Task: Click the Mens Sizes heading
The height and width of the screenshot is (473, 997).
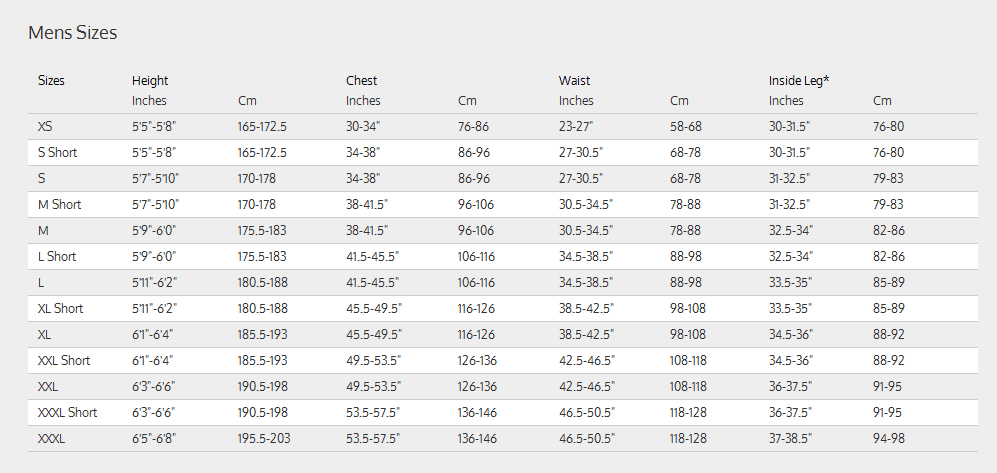Action: [73, 33]
